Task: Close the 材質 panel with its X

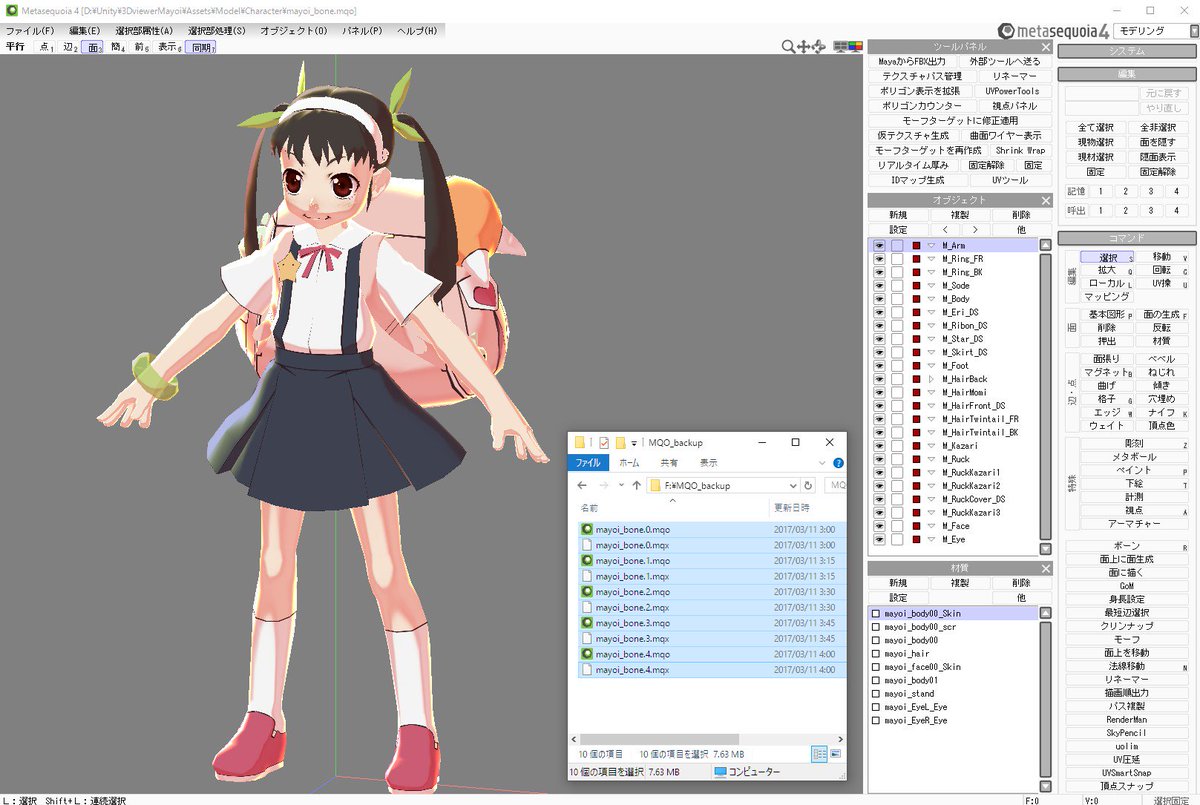Action: click(x=1045, y=568)
